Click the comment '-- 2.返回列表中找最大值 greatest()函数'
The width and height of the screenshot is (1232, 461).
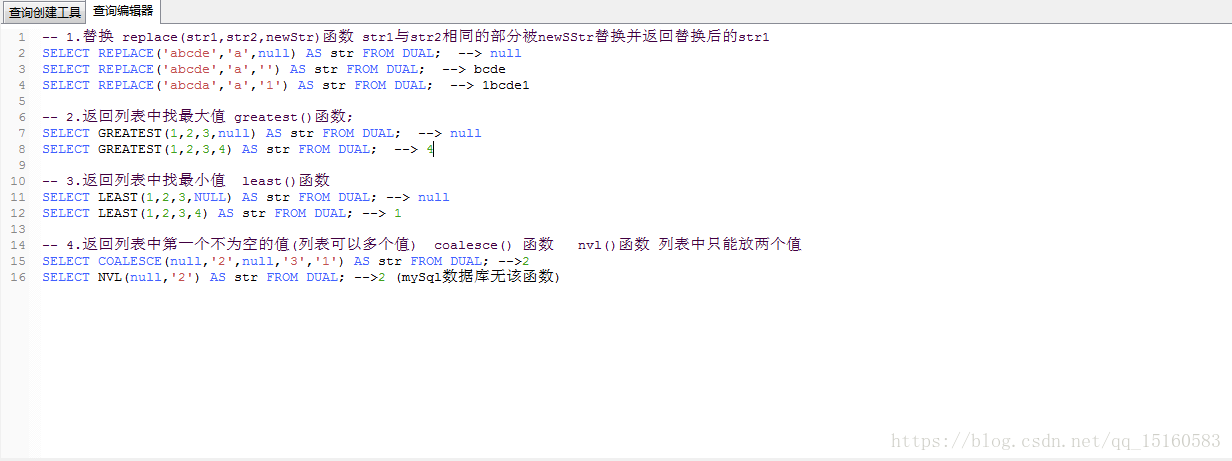198,117
